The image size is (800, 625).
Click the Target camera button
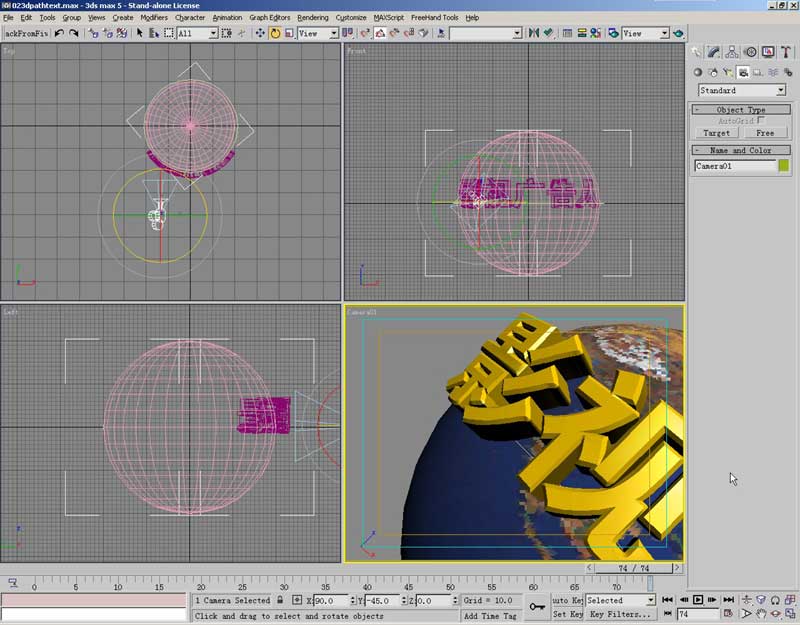tap(717, 132)
